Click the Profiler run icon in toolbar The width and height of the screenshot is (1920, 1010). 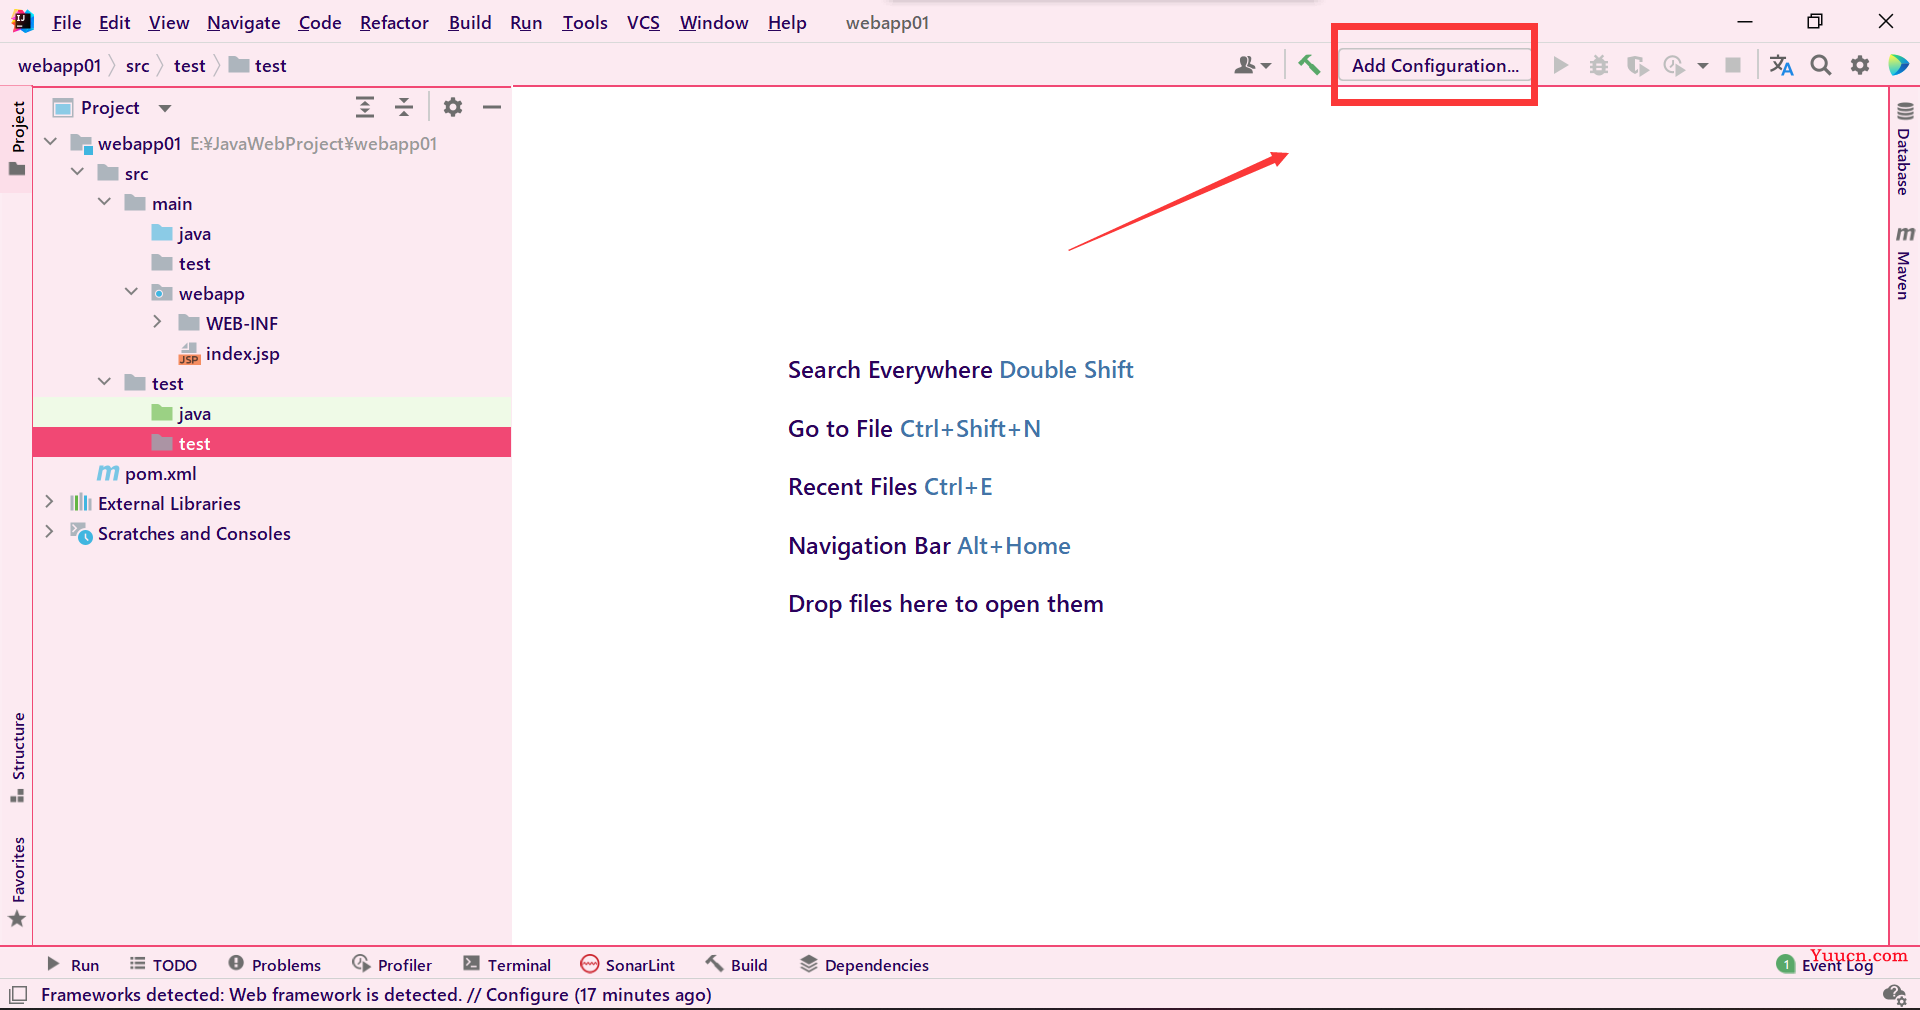point(1674,65)
